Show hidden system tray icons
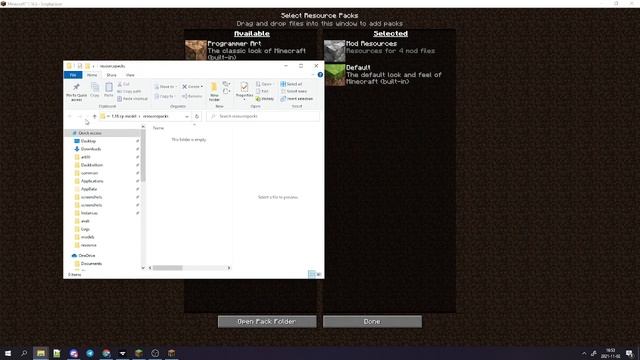This screenshot has width=640, height=360. (584, 353)
